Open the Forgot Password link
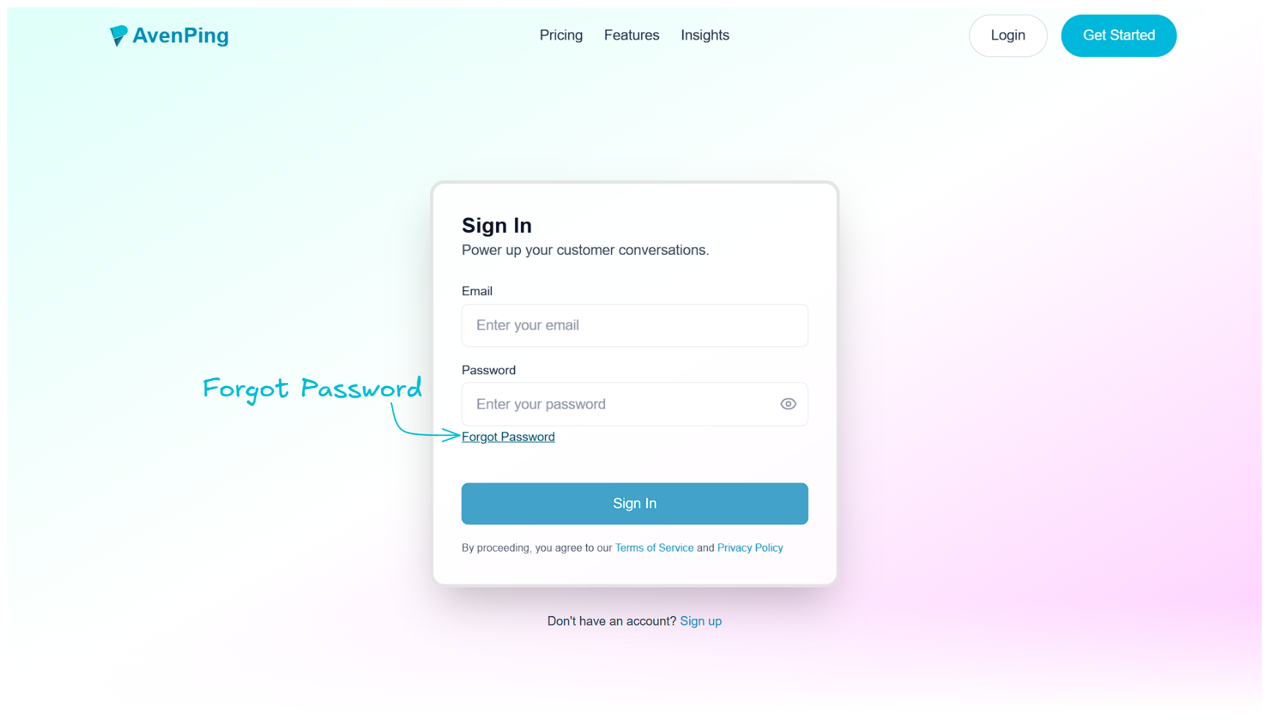This screenshot has width=1269, height=720. coord(508,436)
